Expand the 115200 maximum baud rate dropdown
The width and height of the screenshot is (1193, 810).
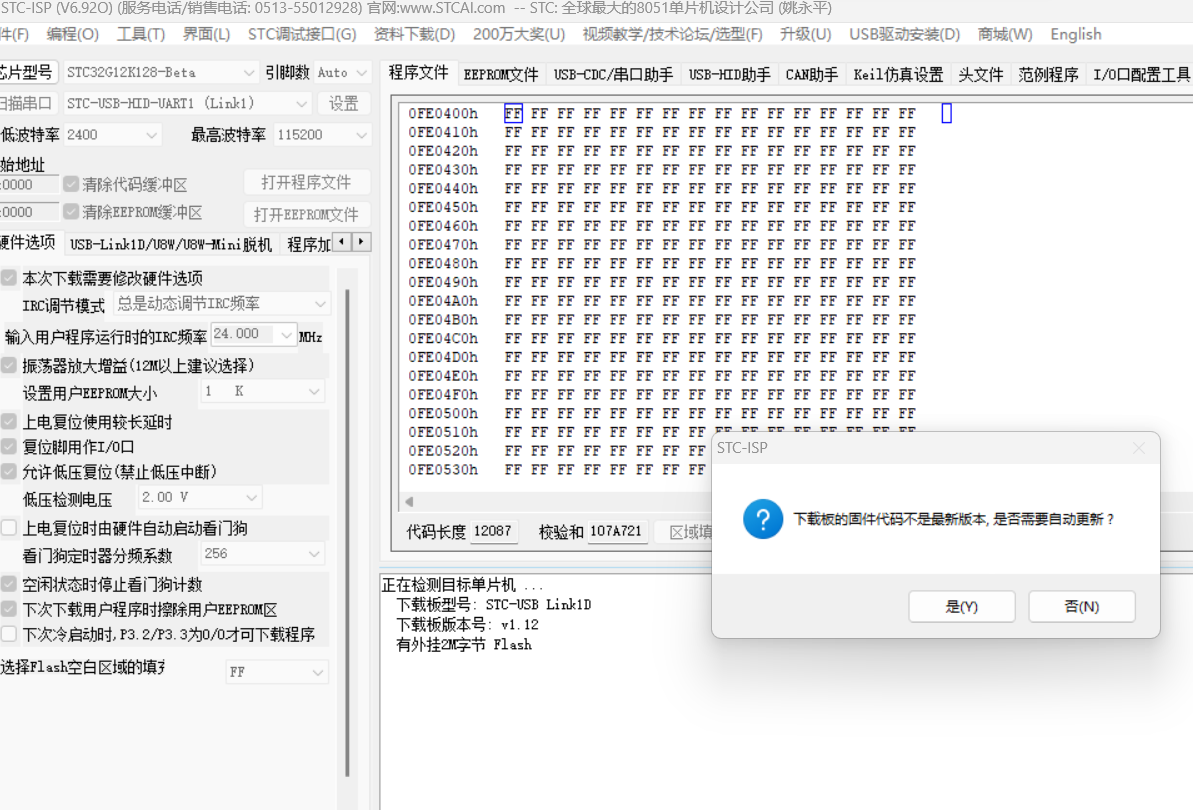pyautogui.click(x=361, y=135)
